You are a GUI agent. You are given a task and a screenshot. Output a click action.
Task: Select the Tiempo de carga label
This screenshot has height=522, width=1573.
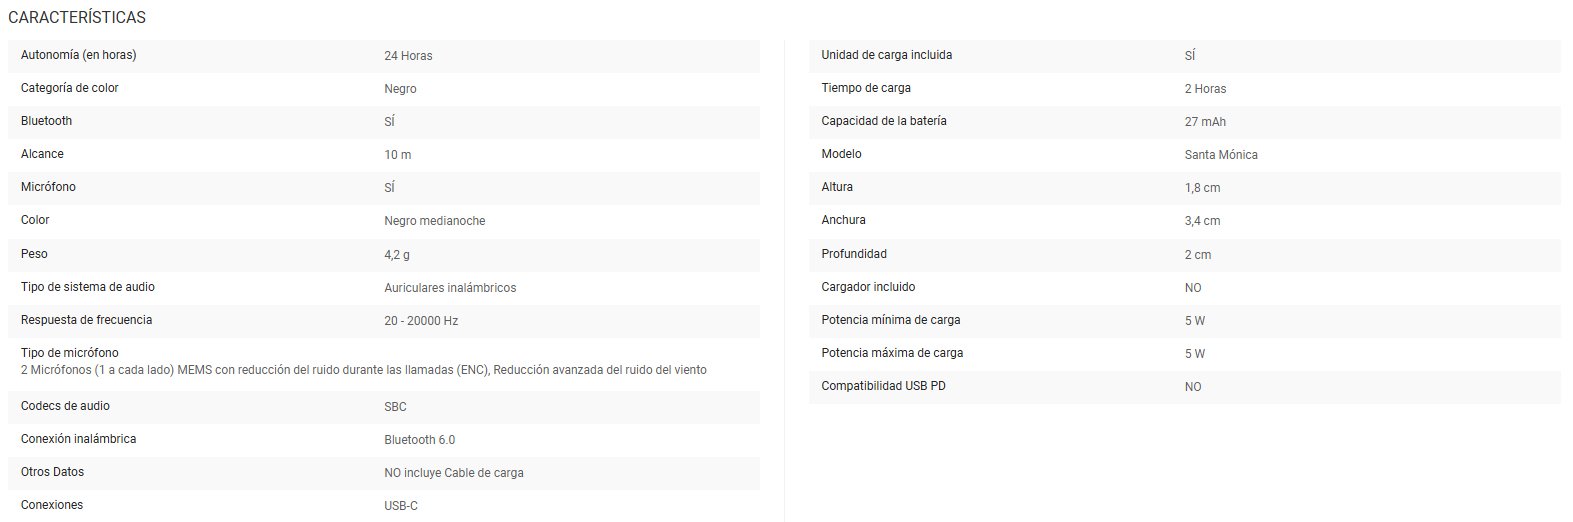(865, 88)
